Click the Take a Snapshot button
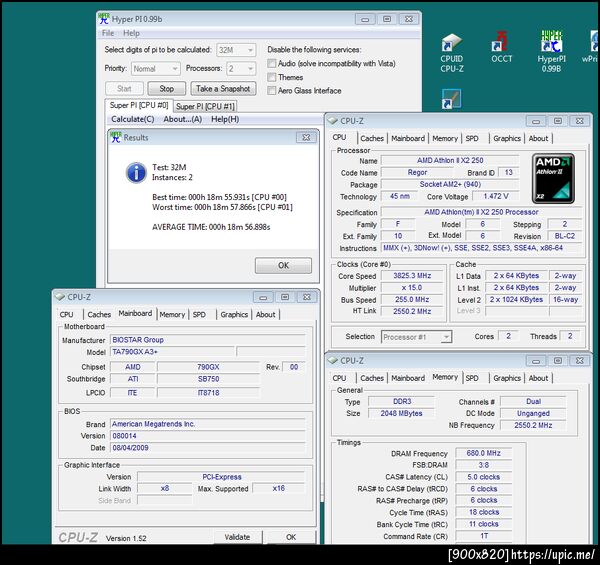Viewport: 600px width, 565px height. point(223,89)
